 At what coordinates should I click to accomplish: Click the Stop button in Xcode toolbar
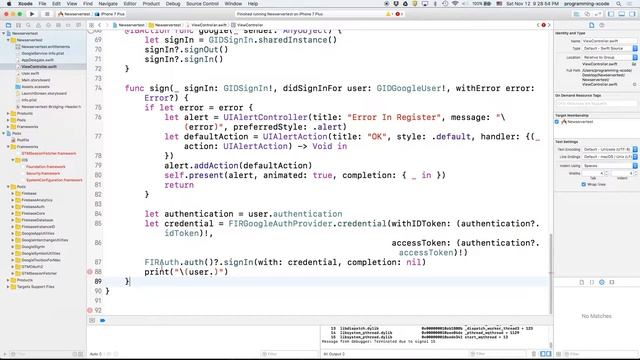(47, 14)
